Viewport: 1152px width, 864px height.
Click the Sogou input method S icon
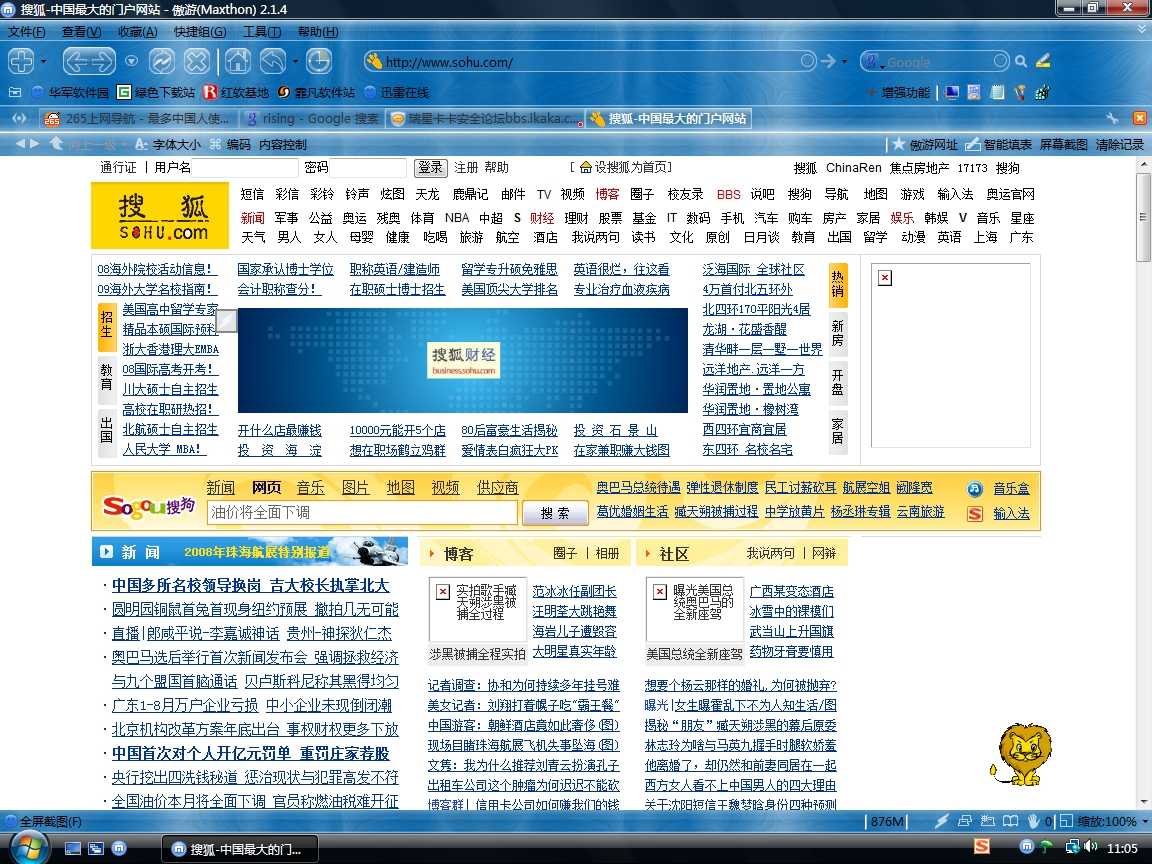975,514
